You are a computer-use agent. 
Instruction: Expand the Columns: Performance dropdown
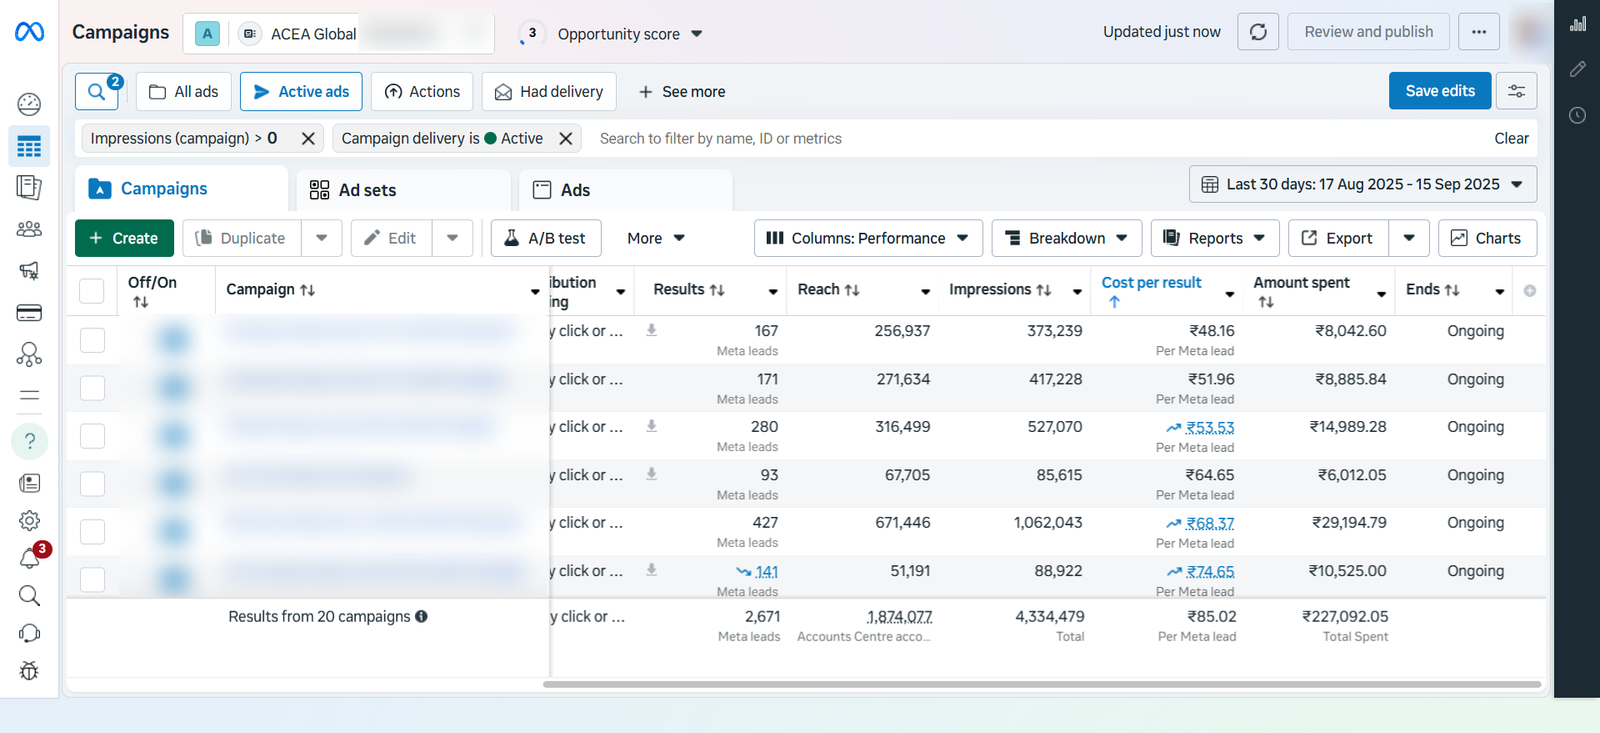pyautogui.click(x=867, y=238)
